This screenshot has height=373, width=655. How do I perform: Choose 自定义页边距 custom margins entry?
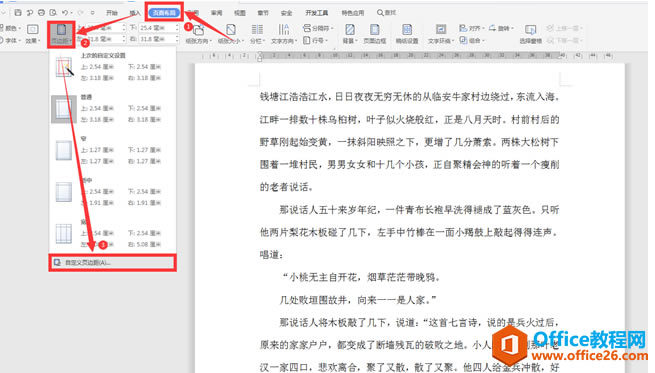point(112,263)
